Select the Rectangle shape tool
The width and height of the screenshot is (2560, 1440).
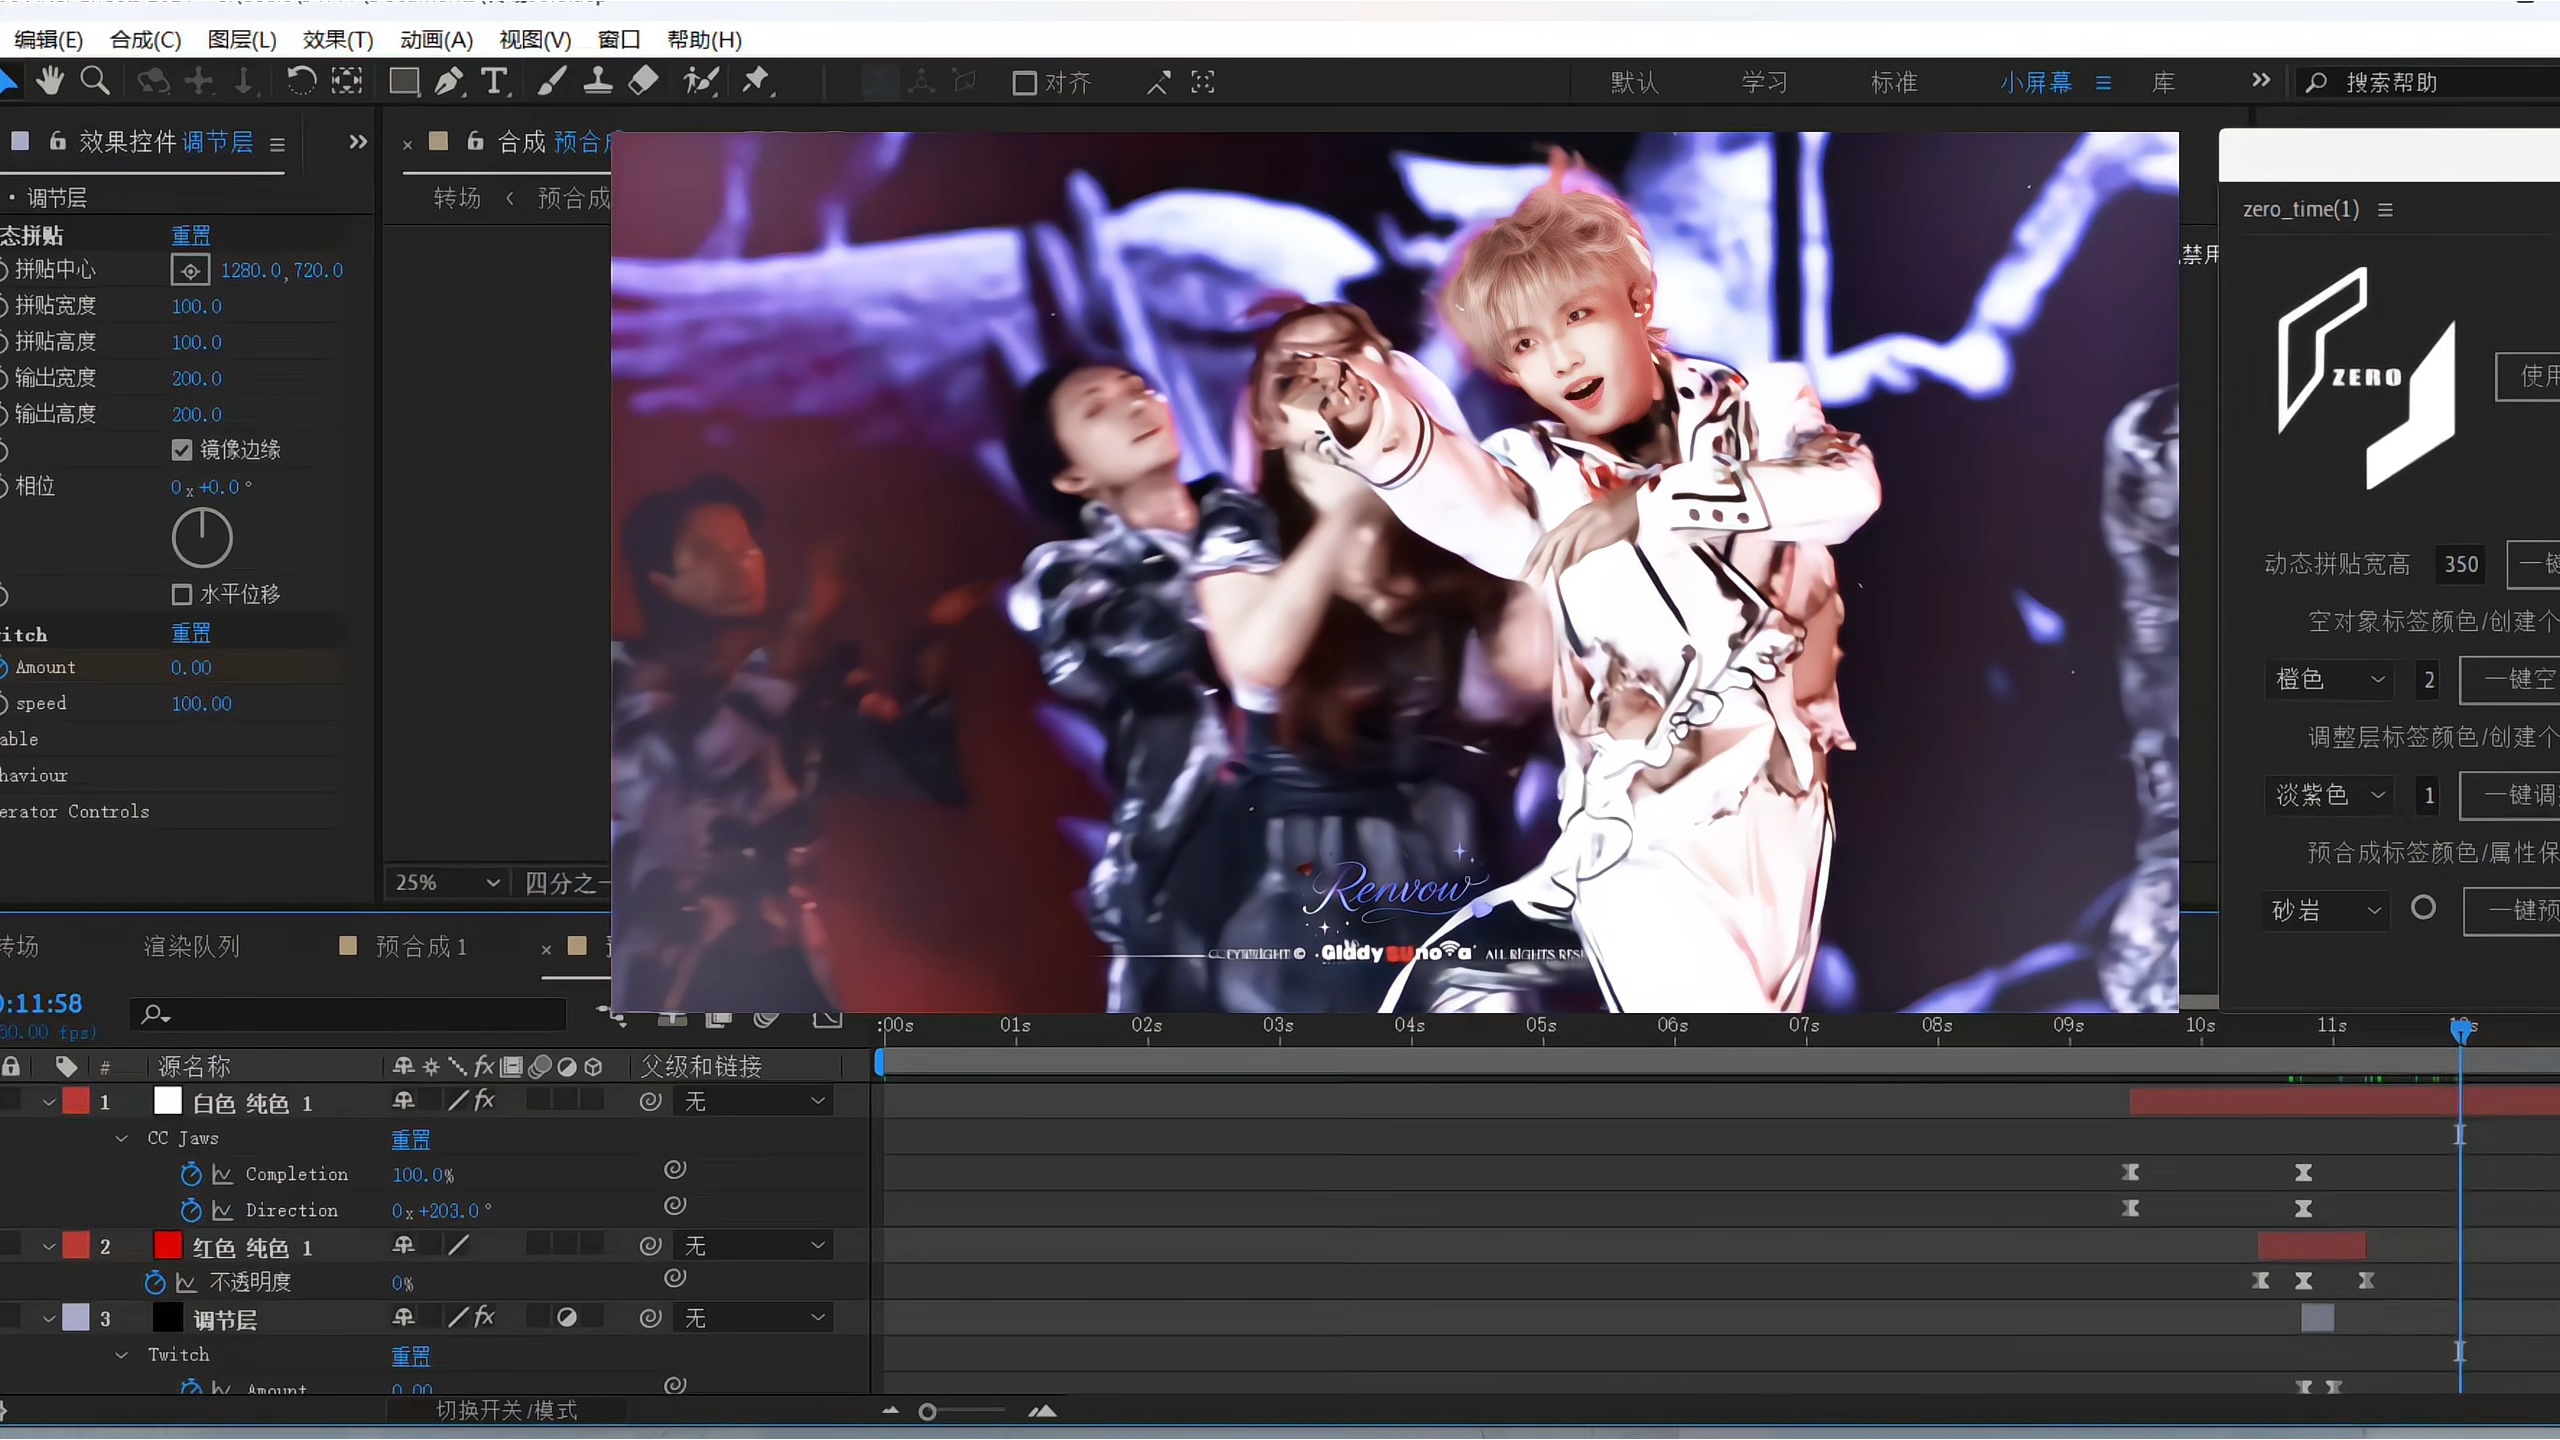tap(404, 81)
